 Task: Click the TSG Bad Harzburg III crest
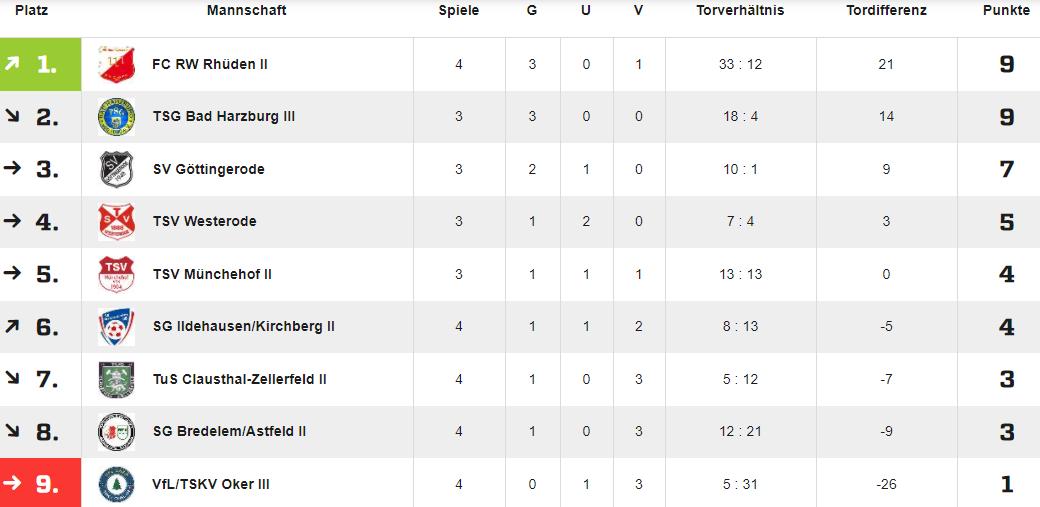(x=117, y=117)
